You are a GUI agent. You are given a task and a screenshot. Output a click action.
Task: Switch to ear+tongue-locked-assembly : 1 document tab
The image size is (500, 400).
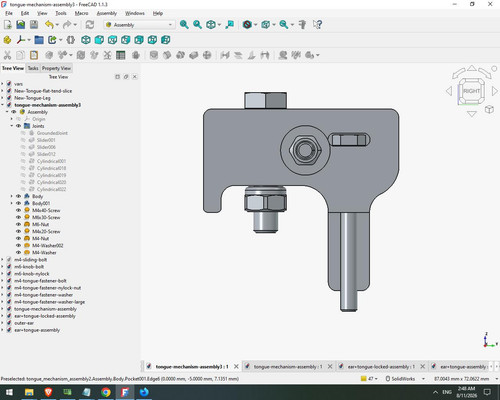381,367
